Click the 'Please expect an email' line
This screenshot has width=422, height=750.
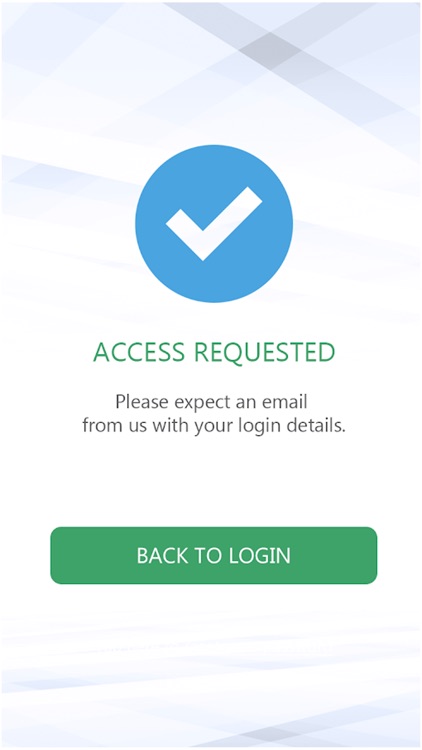[x=211, y=402]
